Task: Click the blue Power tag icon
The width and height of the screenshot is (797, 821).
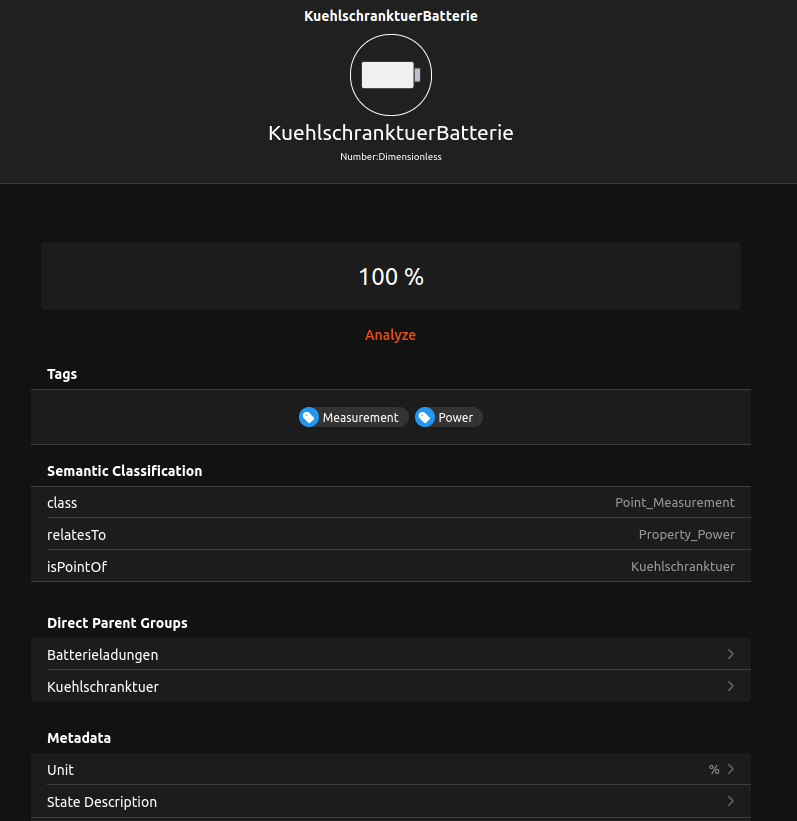Action: click(426, 417)
